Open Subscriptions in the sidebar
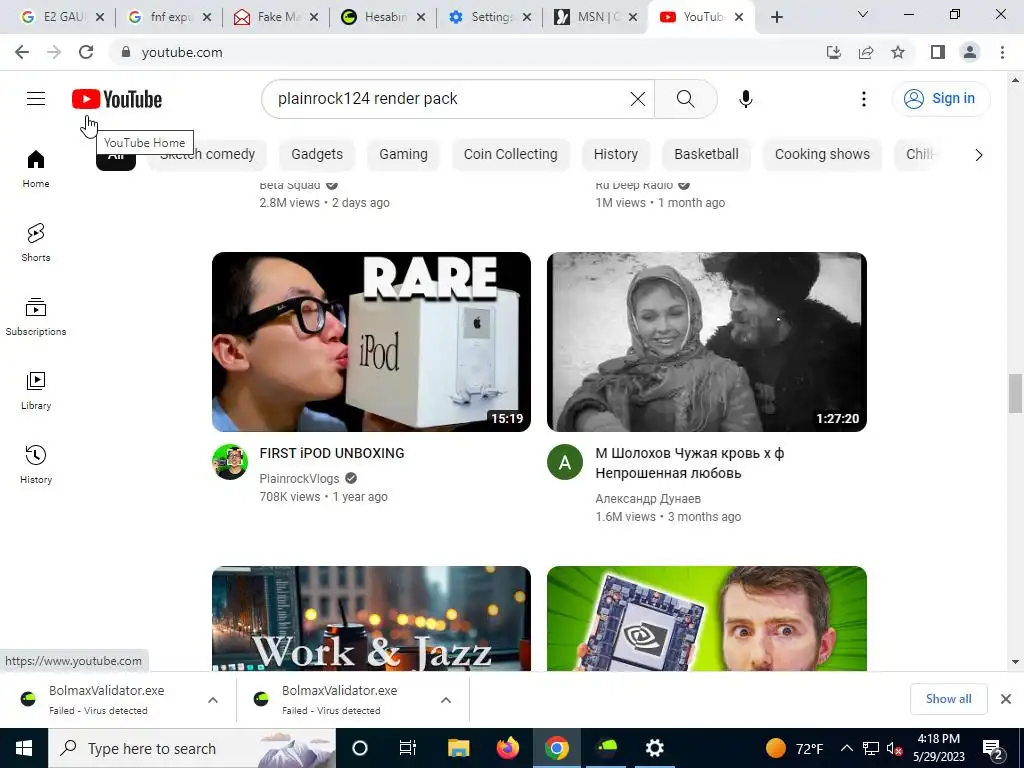1024x768 pixels. point(36,317)
